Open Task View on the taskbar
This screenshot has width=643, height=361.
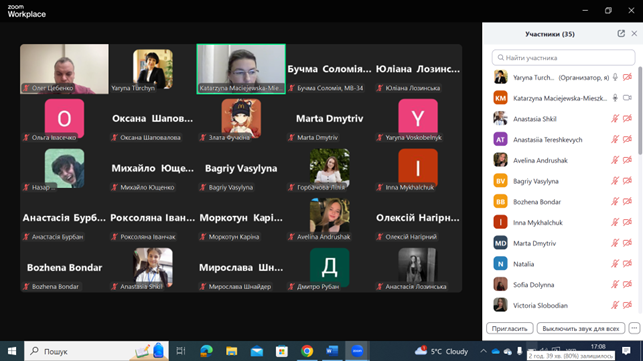[x=180, y=351]
